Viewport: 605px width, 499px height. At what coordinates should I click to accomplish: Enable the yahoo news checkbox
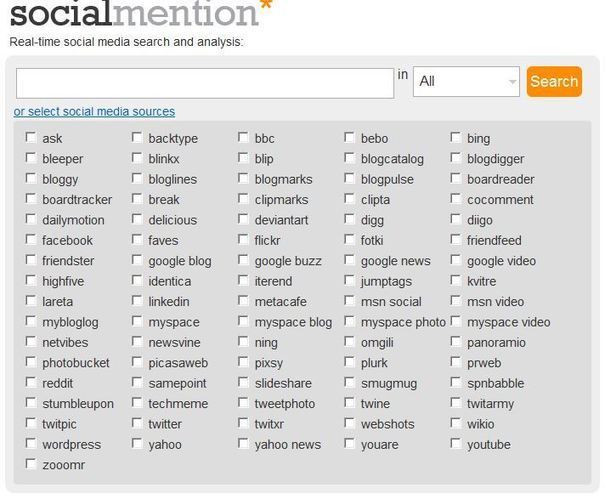(243, 444)
